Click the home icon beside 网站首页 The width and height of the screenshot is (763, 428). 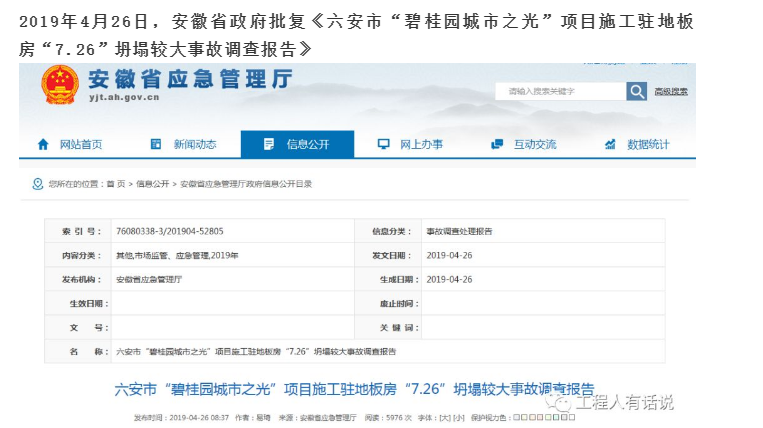pyautogui.click(x=42, y=144)
